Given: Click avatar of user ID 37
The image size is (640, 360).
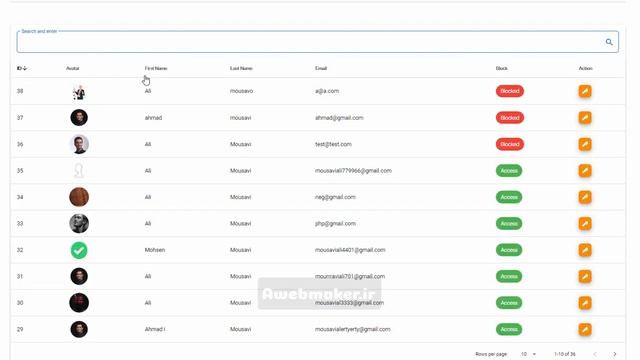Looking at the screenshot, I should pyautogui.click(x=79, y=118).
